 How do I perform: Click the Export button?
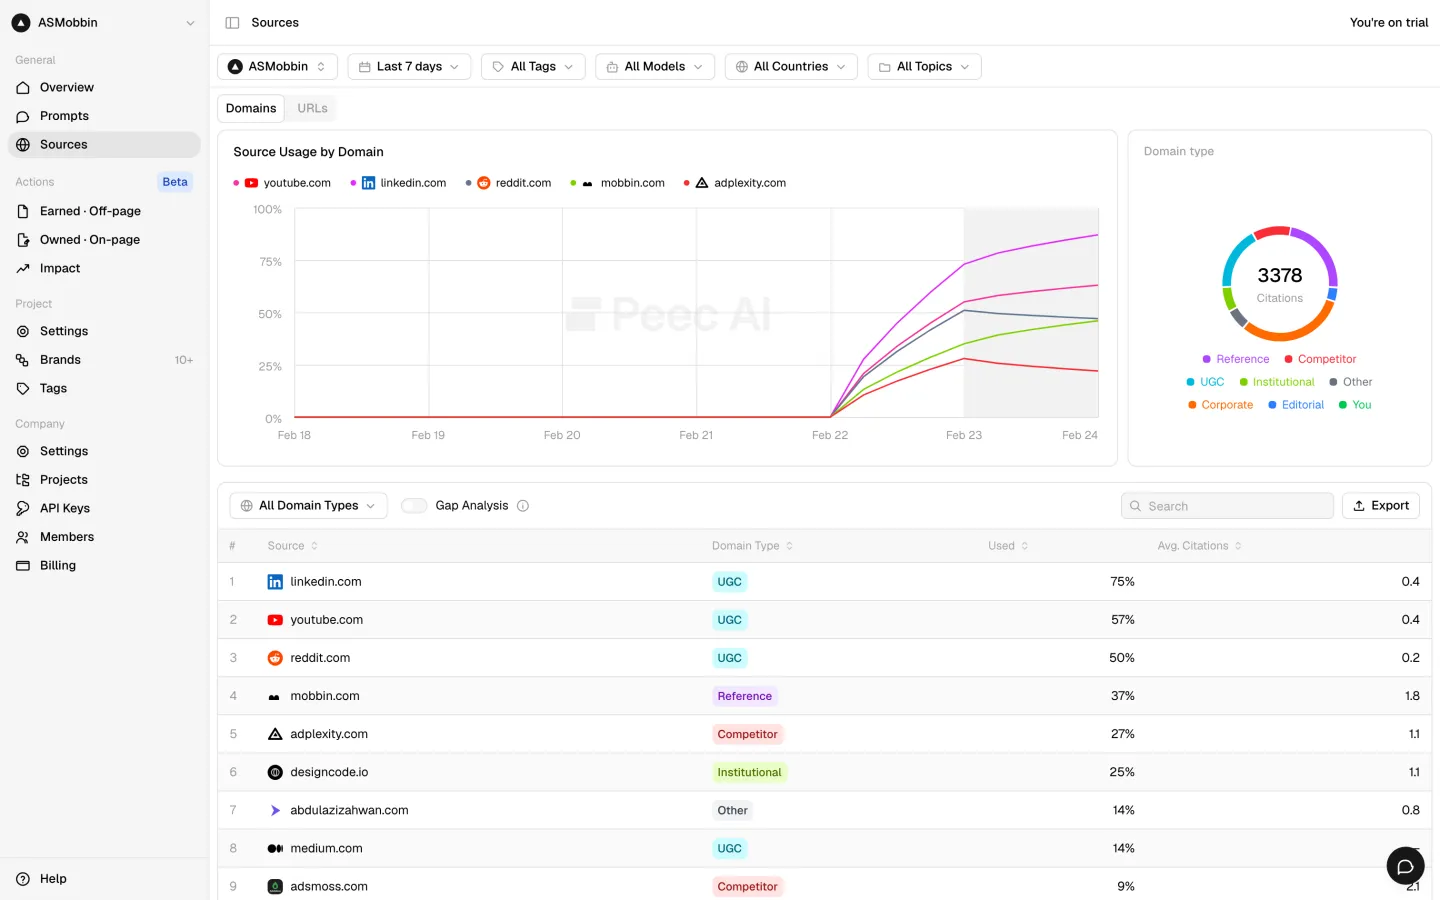click(1381, 506)
